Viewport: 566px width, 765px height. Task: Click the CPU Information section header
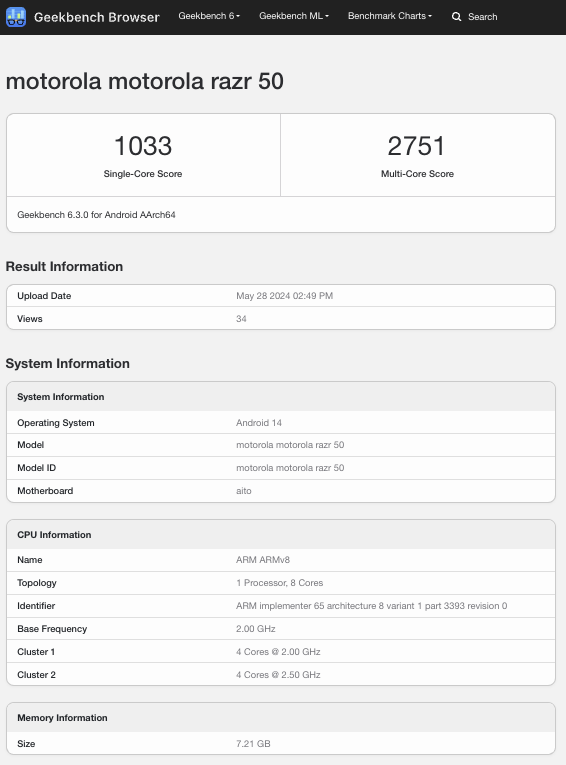tap(54, 535)
